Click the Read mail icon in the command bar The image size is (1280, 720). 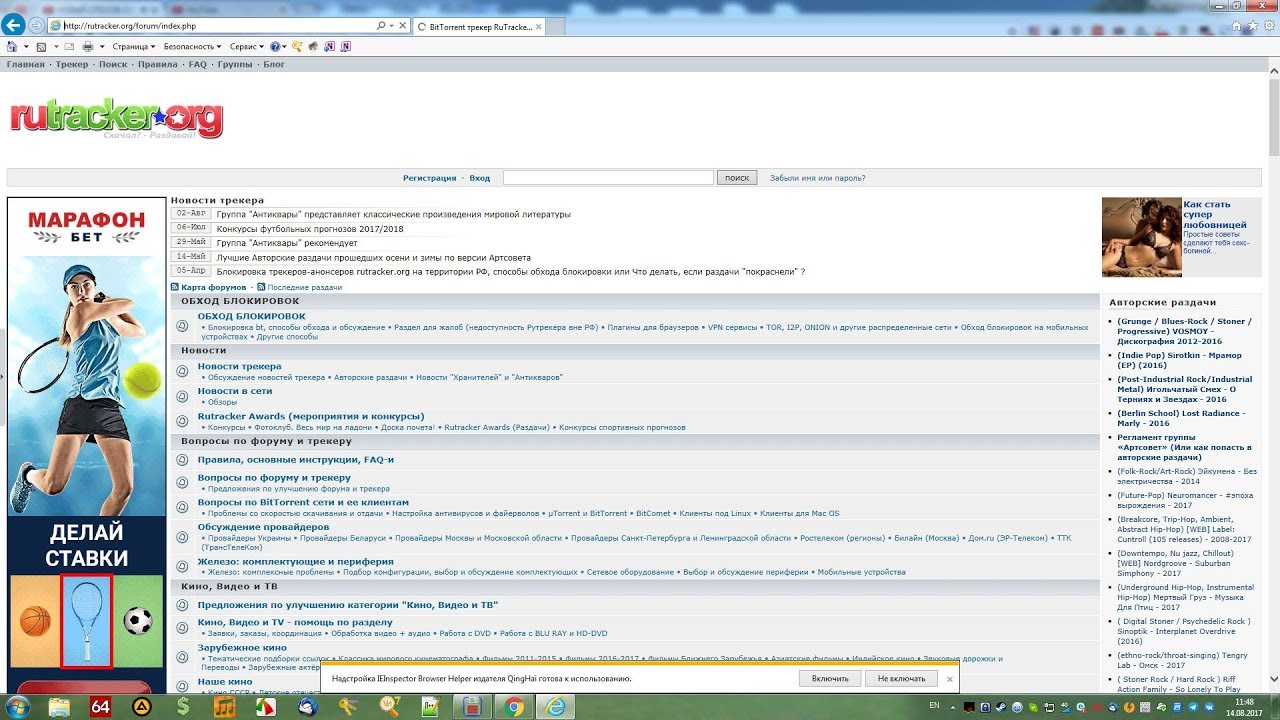point(68,46)
